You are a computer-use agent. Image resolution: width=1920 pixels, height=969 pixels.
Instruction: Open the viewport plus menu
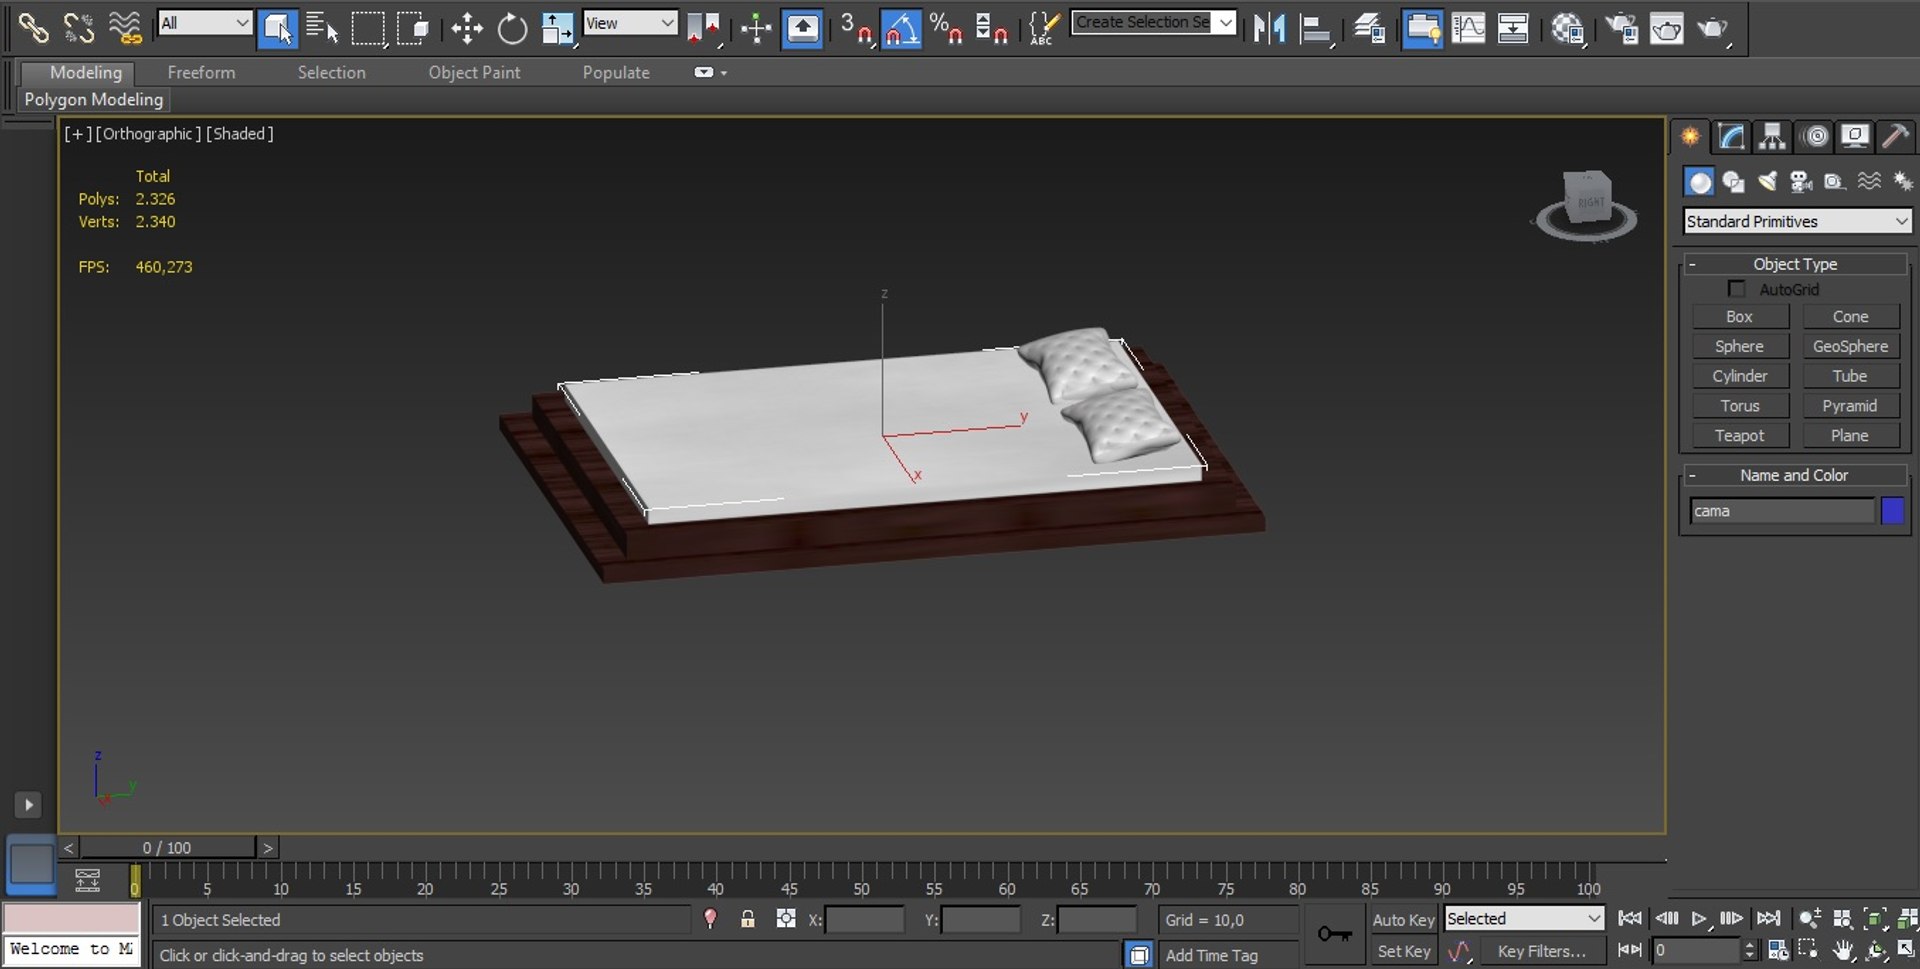point(76,133)
